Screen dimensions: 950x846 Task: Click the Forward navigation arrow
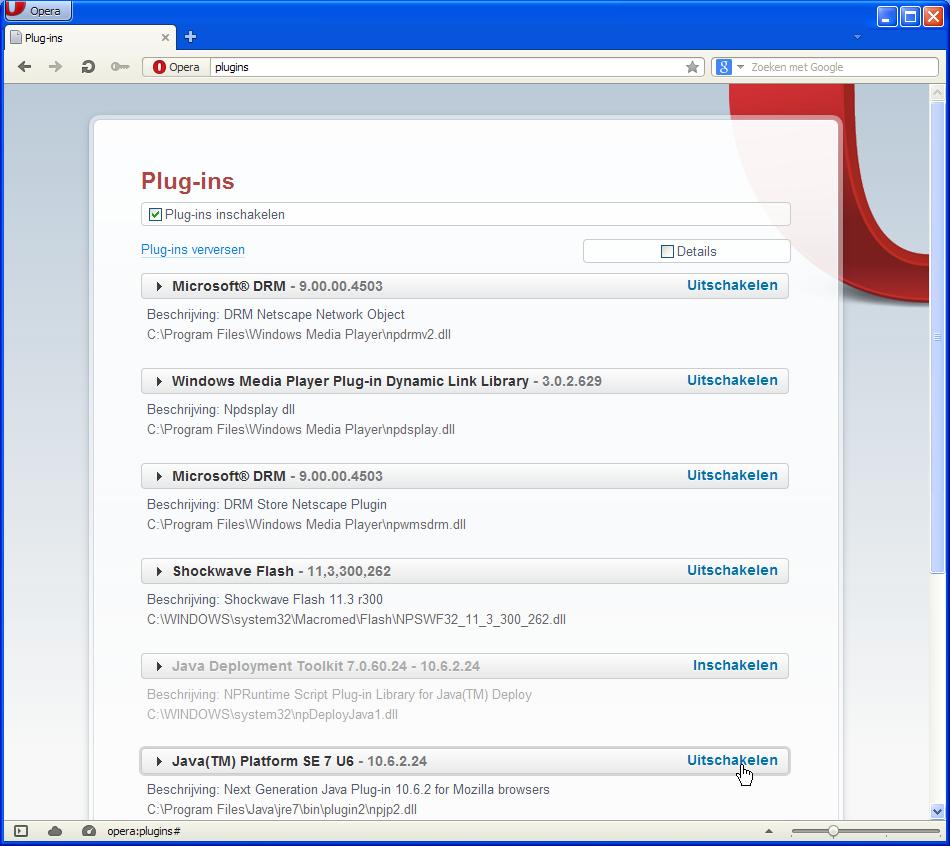coord(56,67)
